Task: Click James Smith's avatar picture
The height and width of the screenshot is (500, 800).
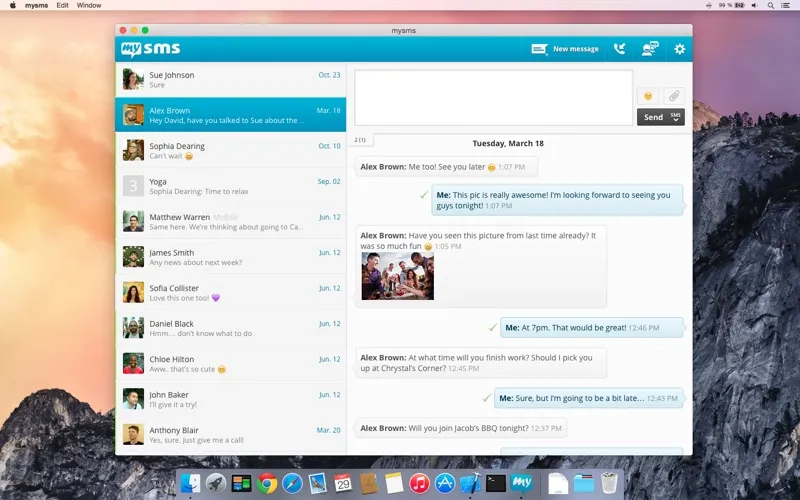Action: [133, 257]
